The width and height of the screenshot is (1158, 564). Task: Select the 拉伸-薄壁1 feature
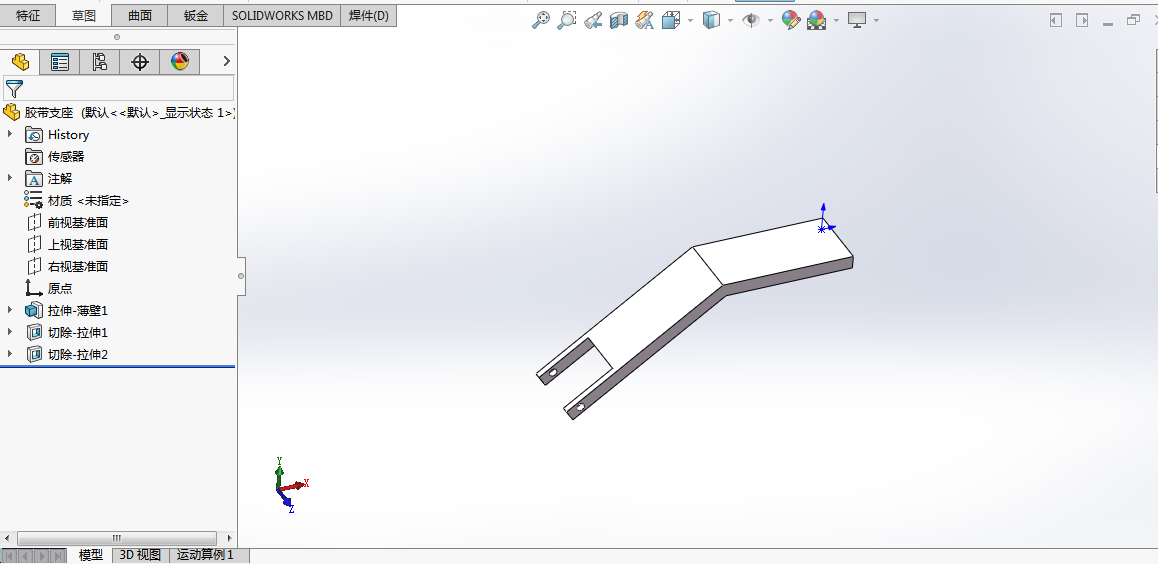(78, 311)
